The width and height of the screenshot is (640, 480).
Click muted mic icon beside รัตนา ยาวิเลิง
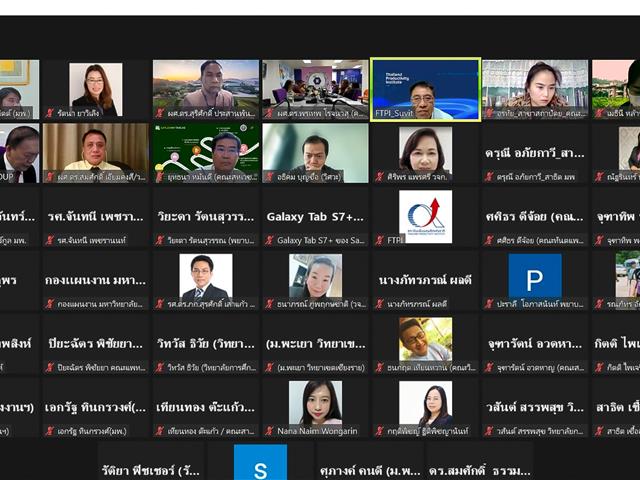(x=50, y=113)
